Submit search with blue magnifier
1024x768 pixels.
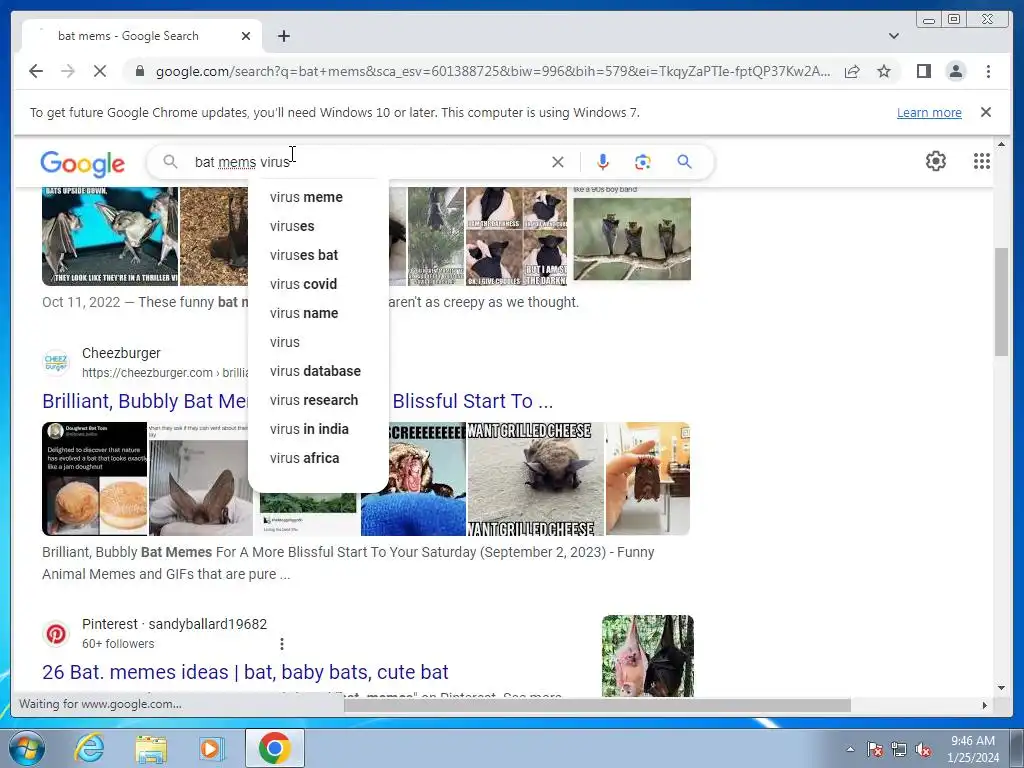(x=684, y=161)
